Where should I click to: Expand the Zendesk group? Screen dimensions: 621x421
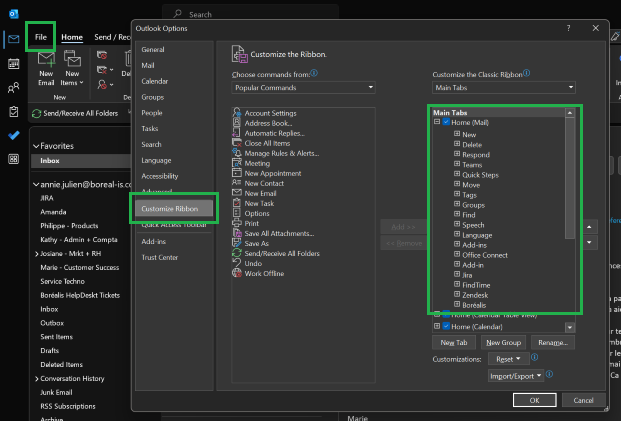click(457, 294)
